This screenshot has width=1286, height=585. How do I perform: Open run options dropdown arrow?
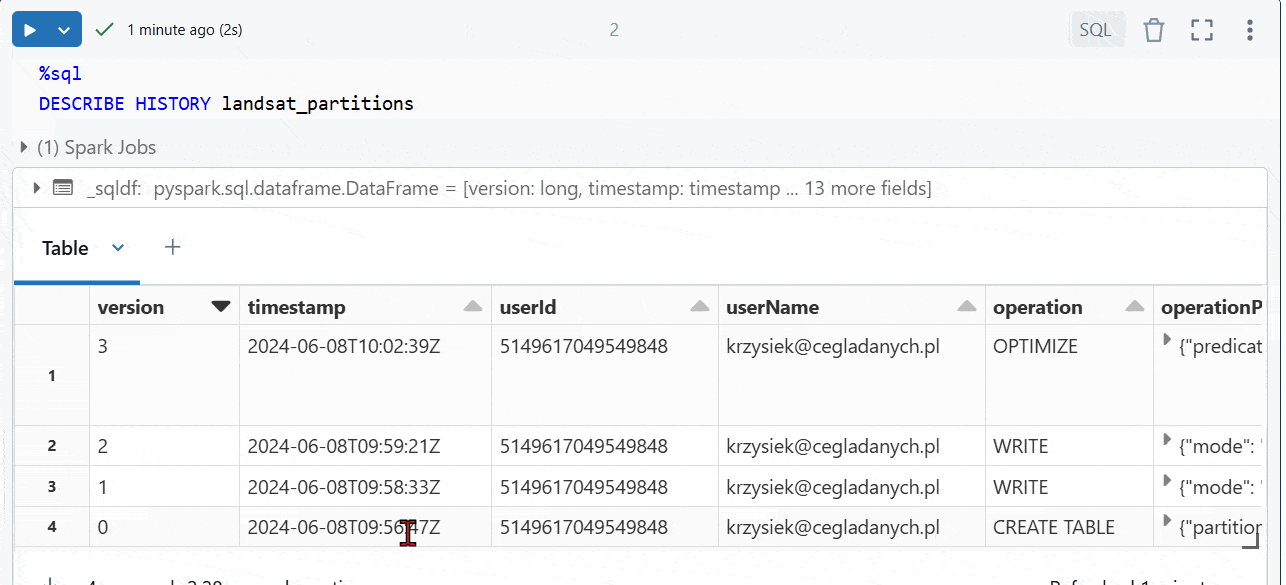tap(65, 30)
